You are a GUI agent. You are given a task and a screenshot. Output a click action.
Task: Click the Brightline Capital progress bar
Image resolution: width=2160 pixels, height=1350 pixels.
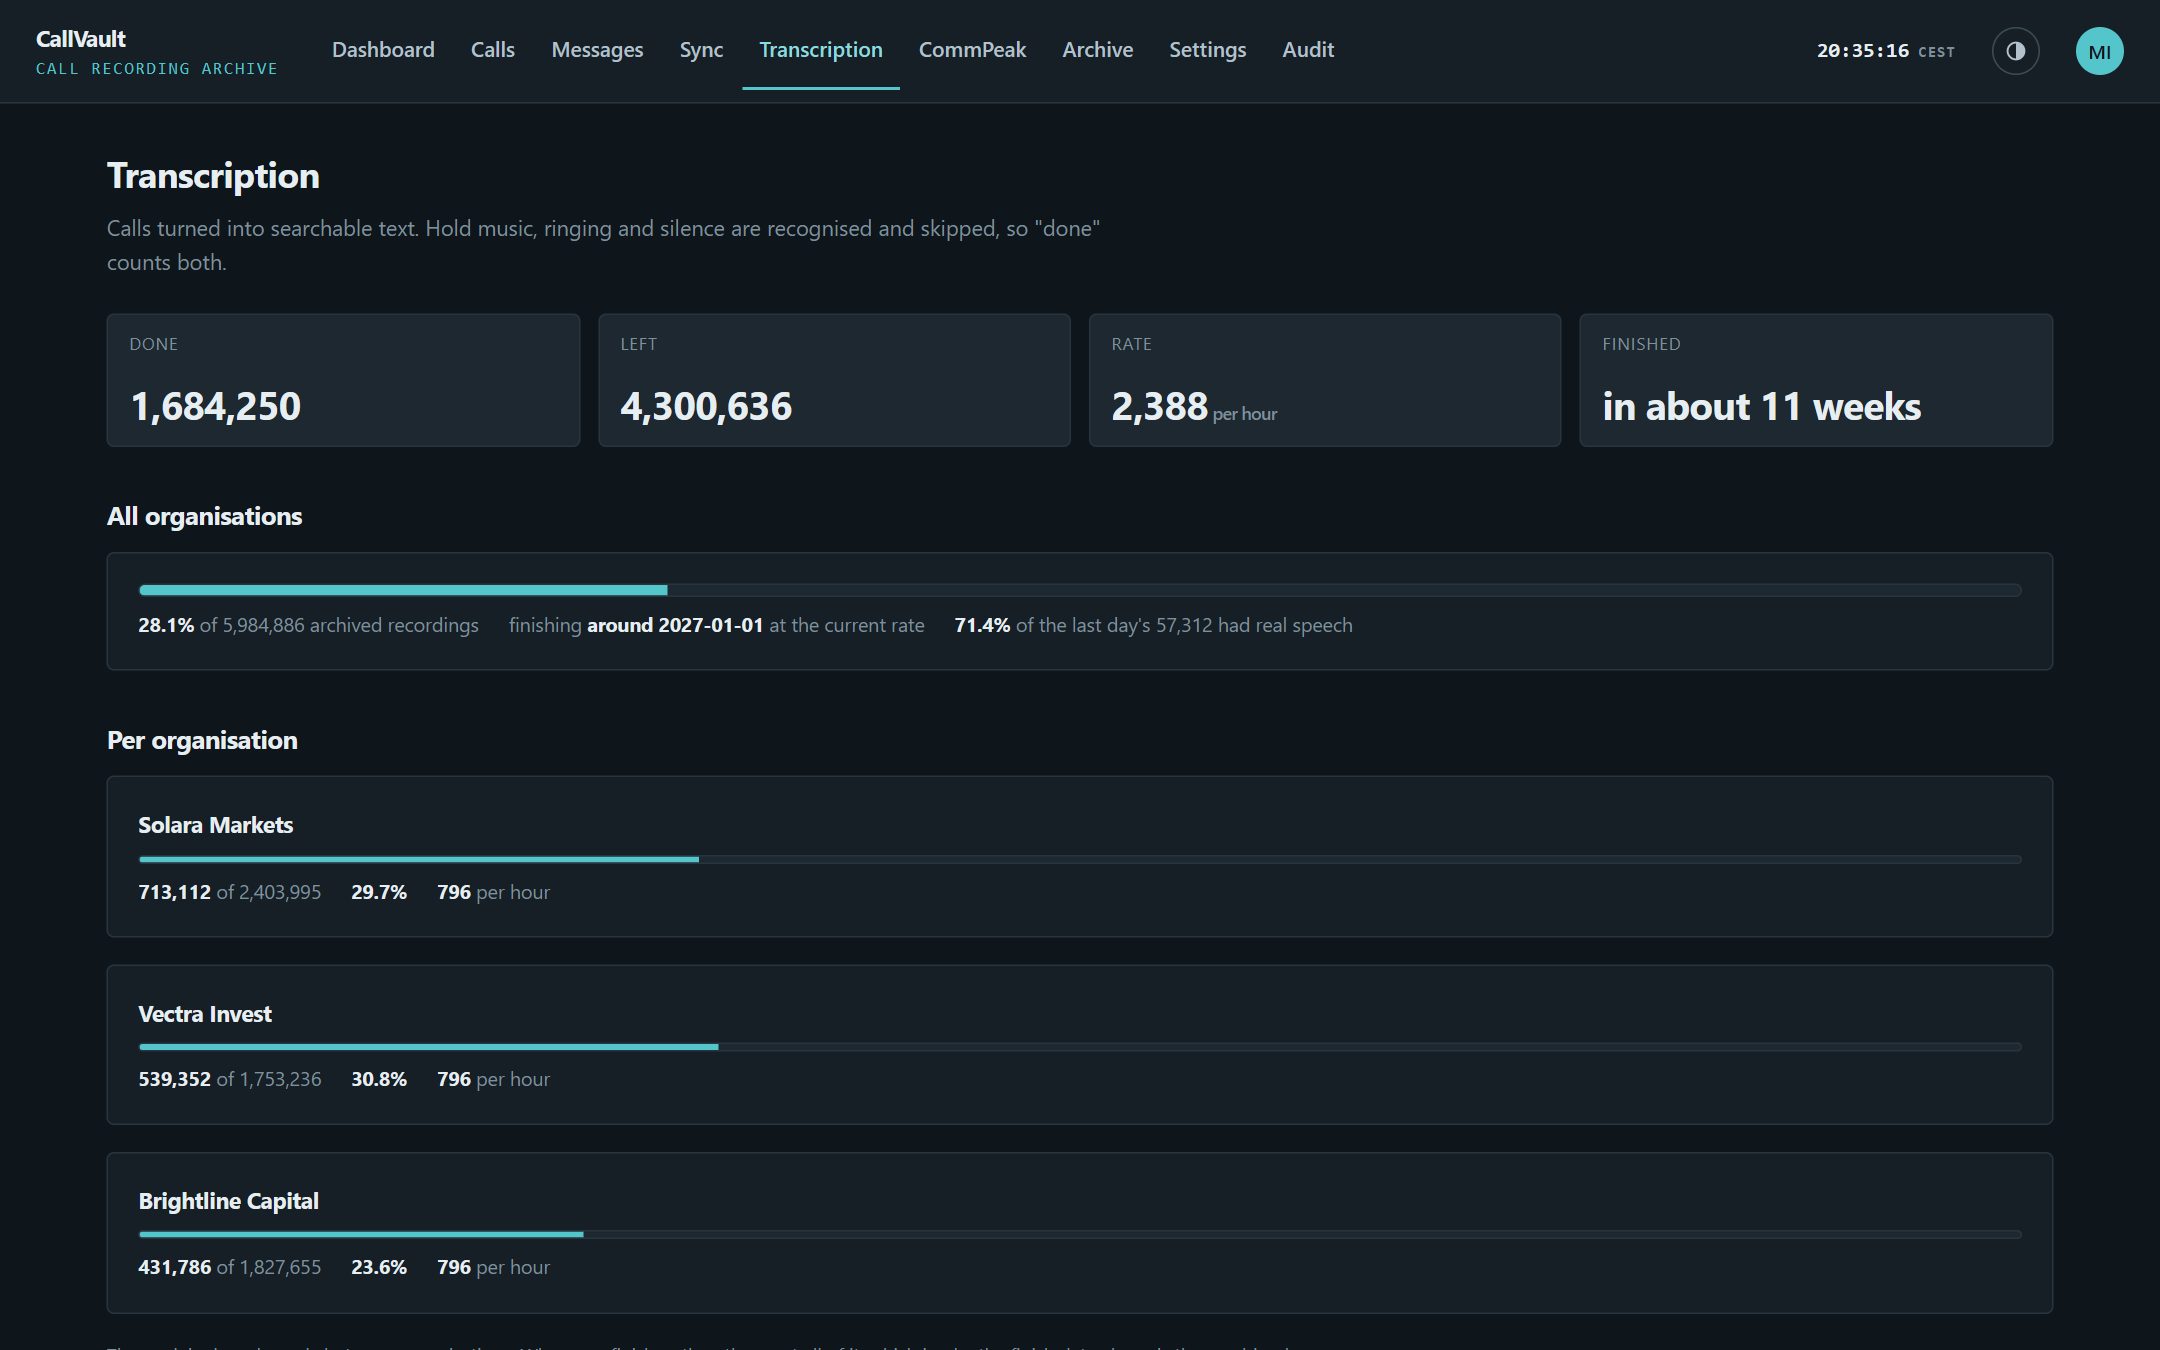tap(1080, 1234)
